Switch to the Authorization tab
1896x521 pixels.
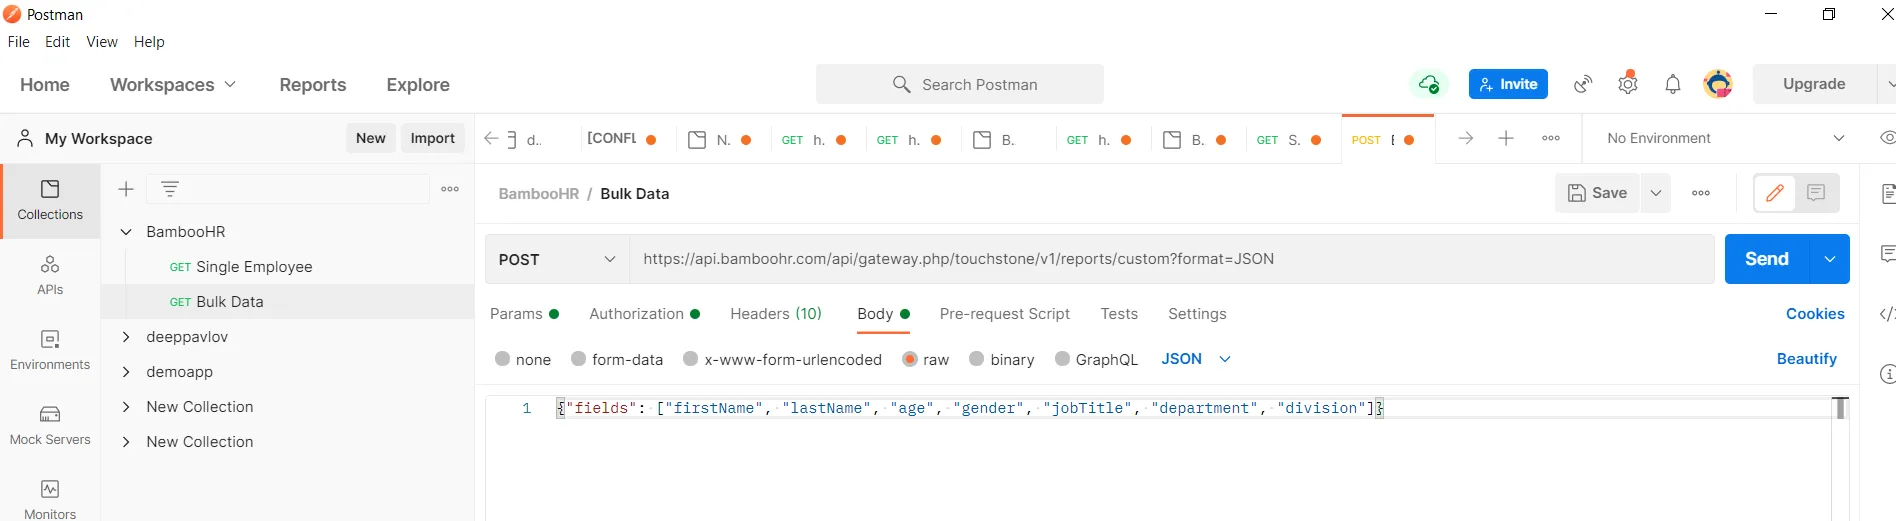644,314
